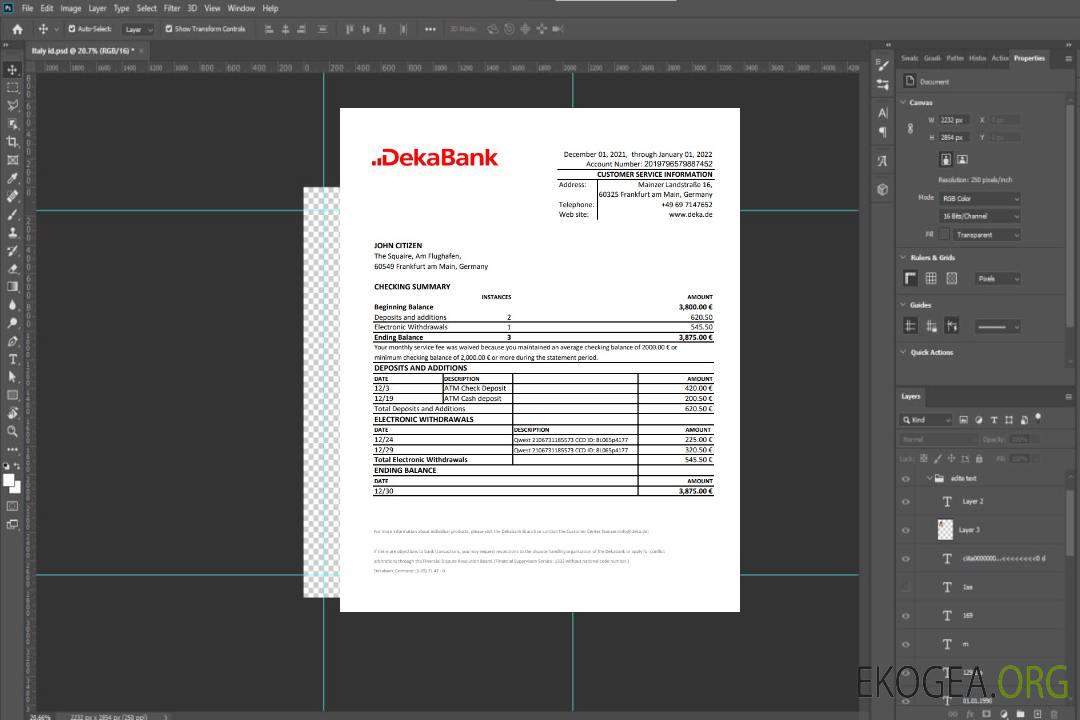Open the Glyphs panel icon
The image size is (1080, 720).
point(882,161)
